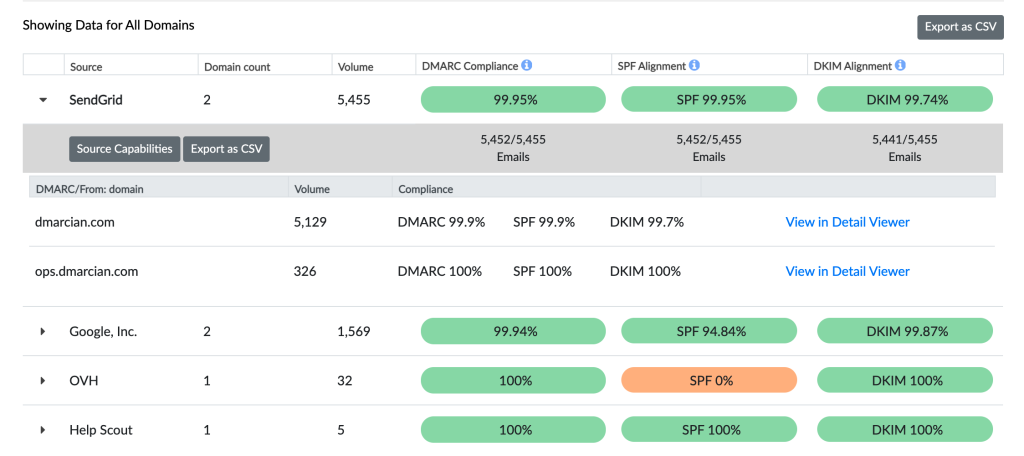The image size is (1024, 456).
Task: Click SendGrid SPF 99.95% bar
Action: coord(709,100)
